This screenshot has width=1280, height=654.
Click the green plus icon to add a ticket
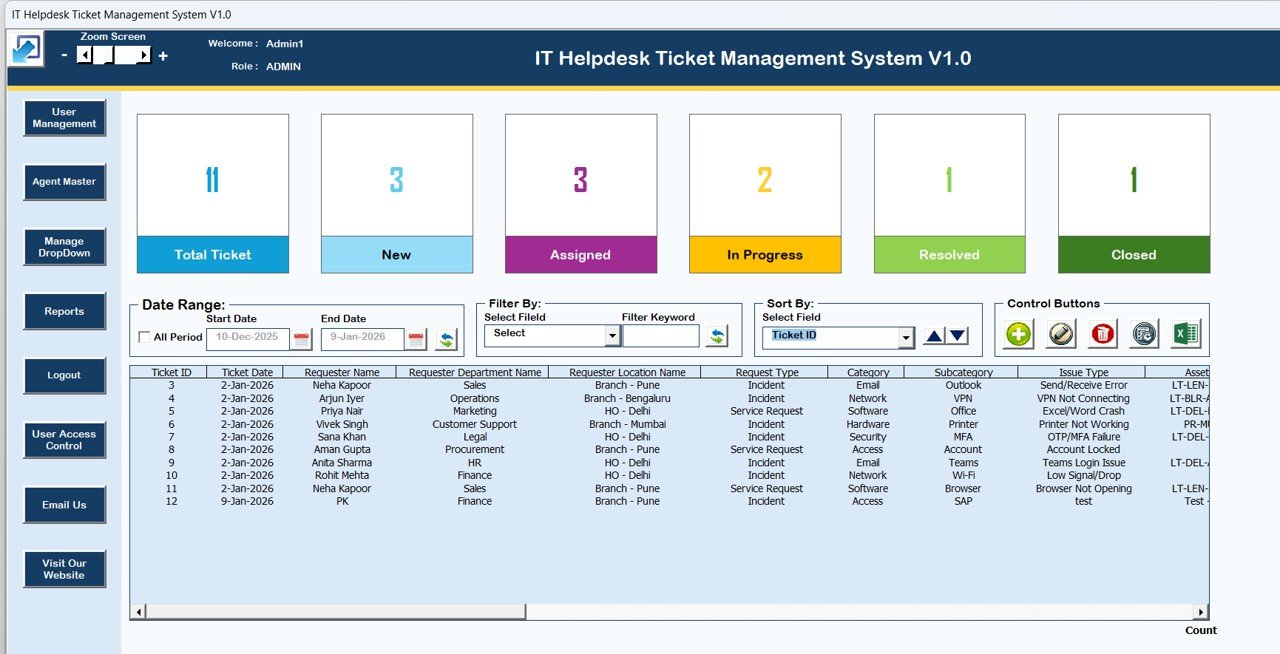coord(1018,333)
